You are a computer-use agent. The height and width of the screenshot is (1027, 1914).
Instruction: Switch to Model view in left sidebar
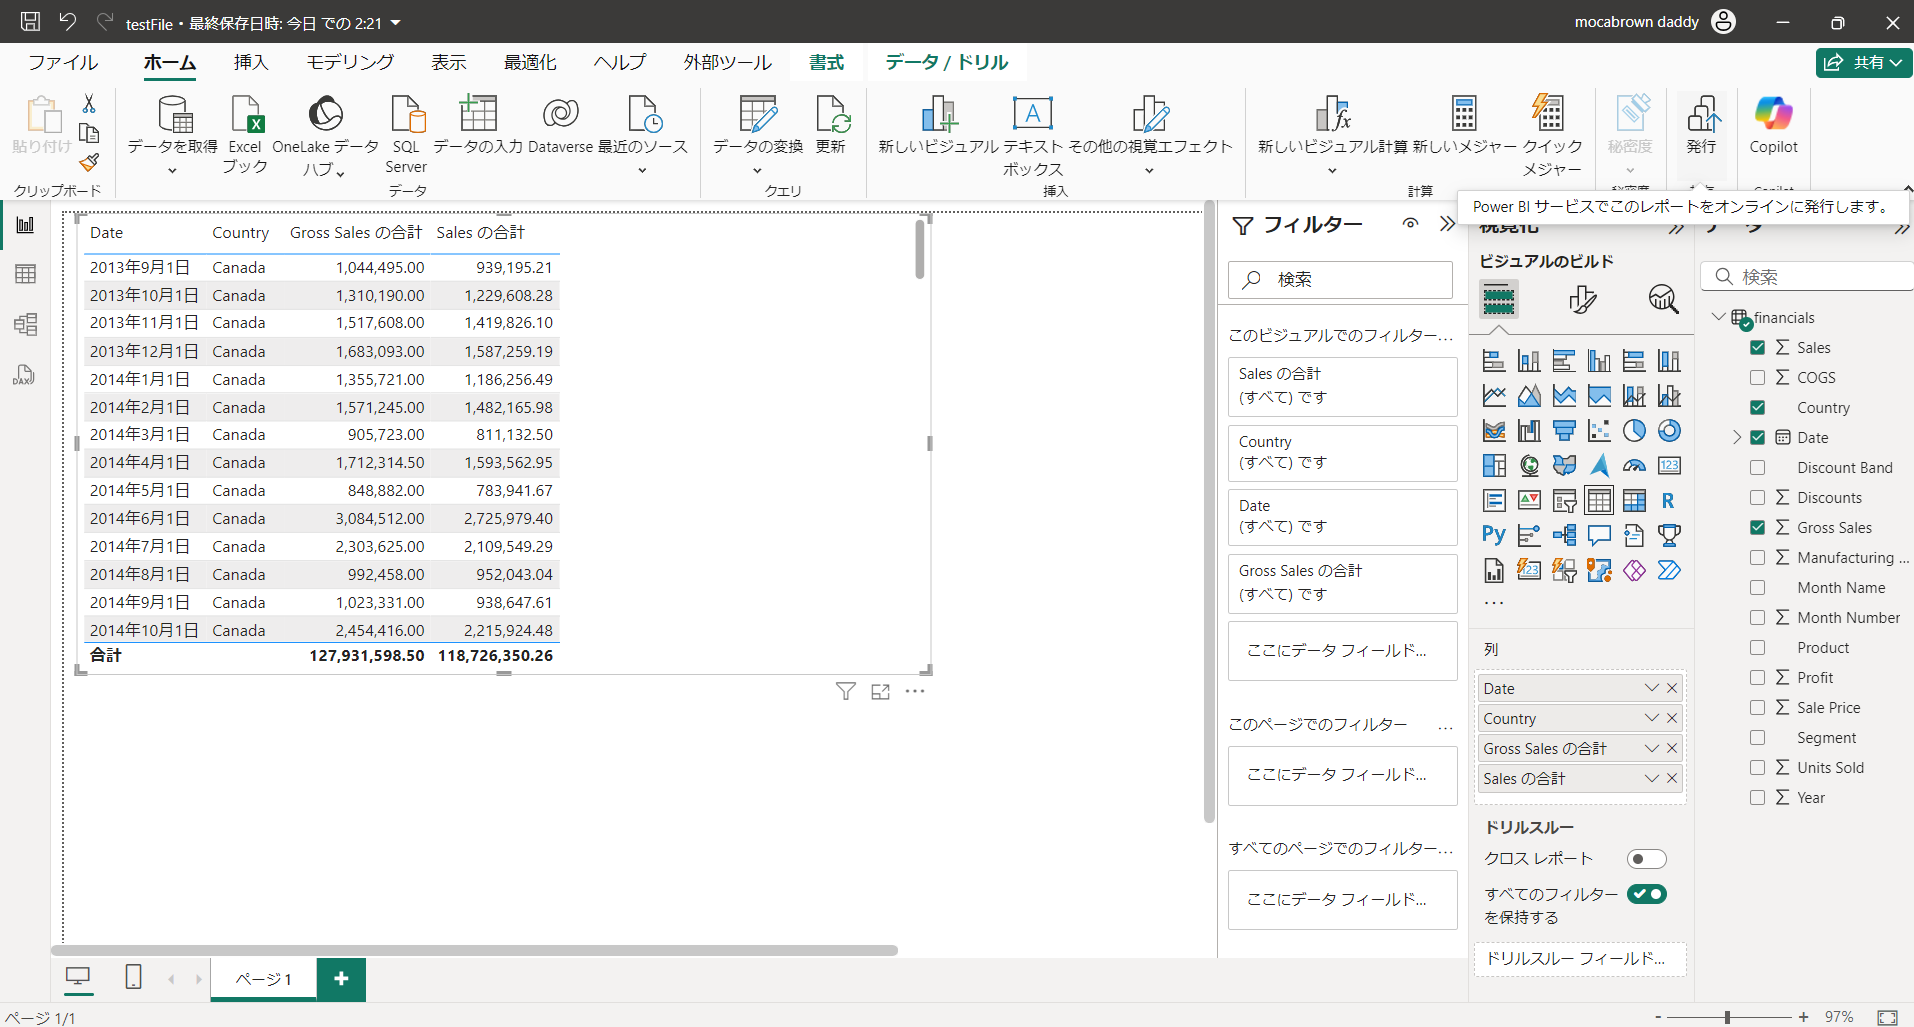(x=26, y=324)
